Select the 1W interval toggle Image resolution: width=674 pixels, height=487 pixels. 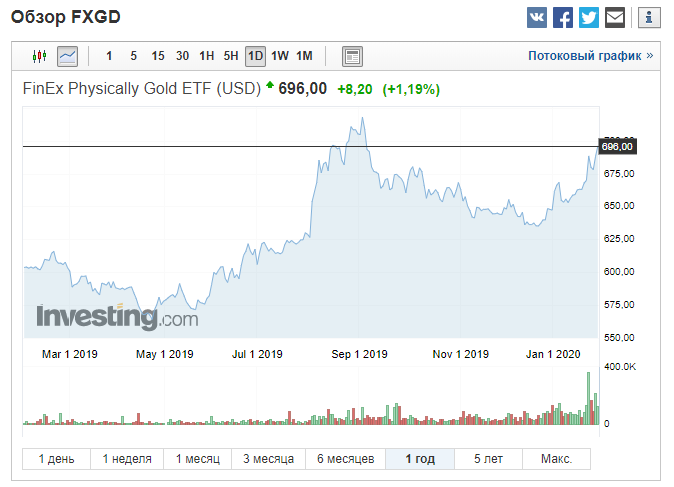click(280, 56)
